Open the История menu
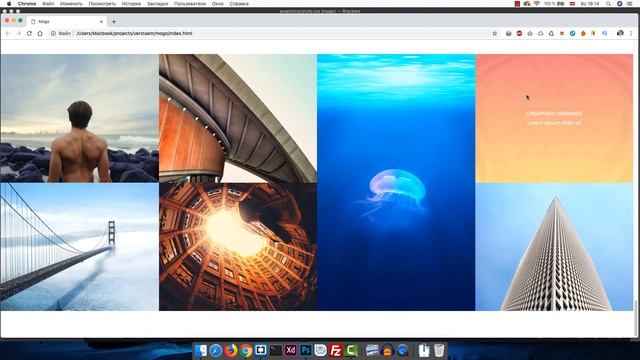The image size is (640, 360). pos(131,4)
